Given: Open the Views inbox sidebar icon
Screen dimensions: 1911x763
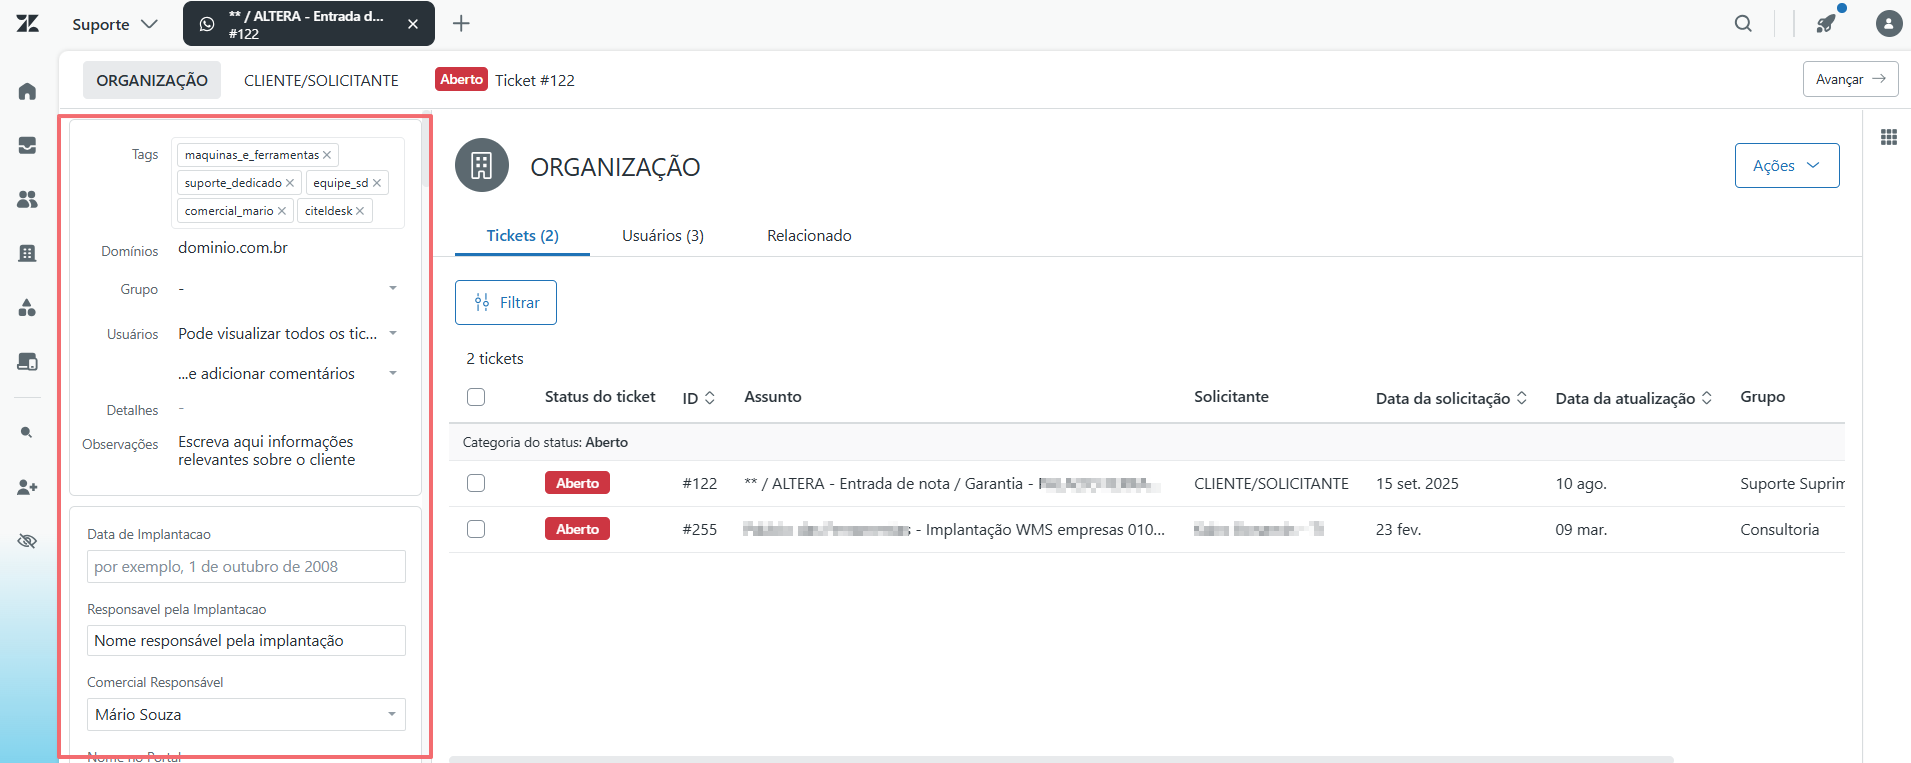Looking at the screenshot, I should click(28, 145).
